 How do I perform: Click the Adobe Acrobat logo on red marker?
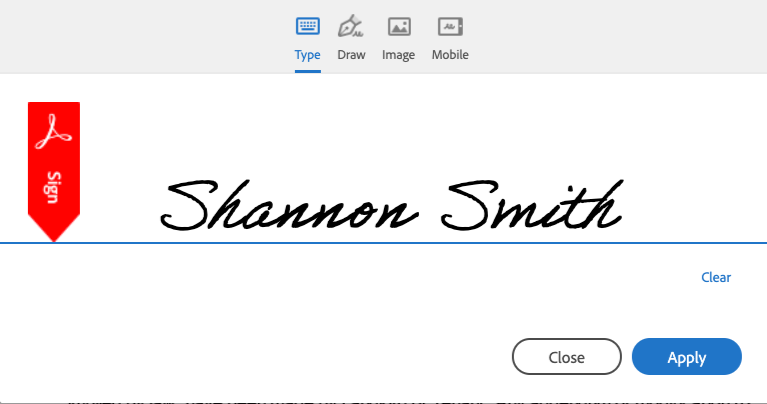coord(53,132)
